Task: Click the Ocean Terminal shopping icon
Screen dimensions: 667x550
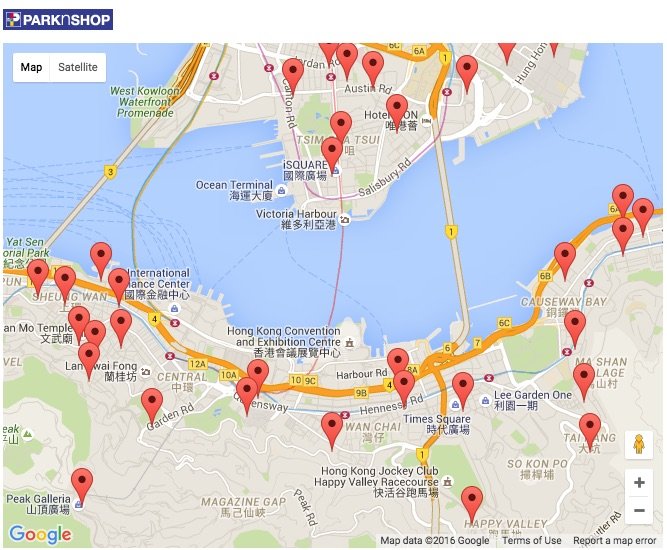Action: click(281, 191)
